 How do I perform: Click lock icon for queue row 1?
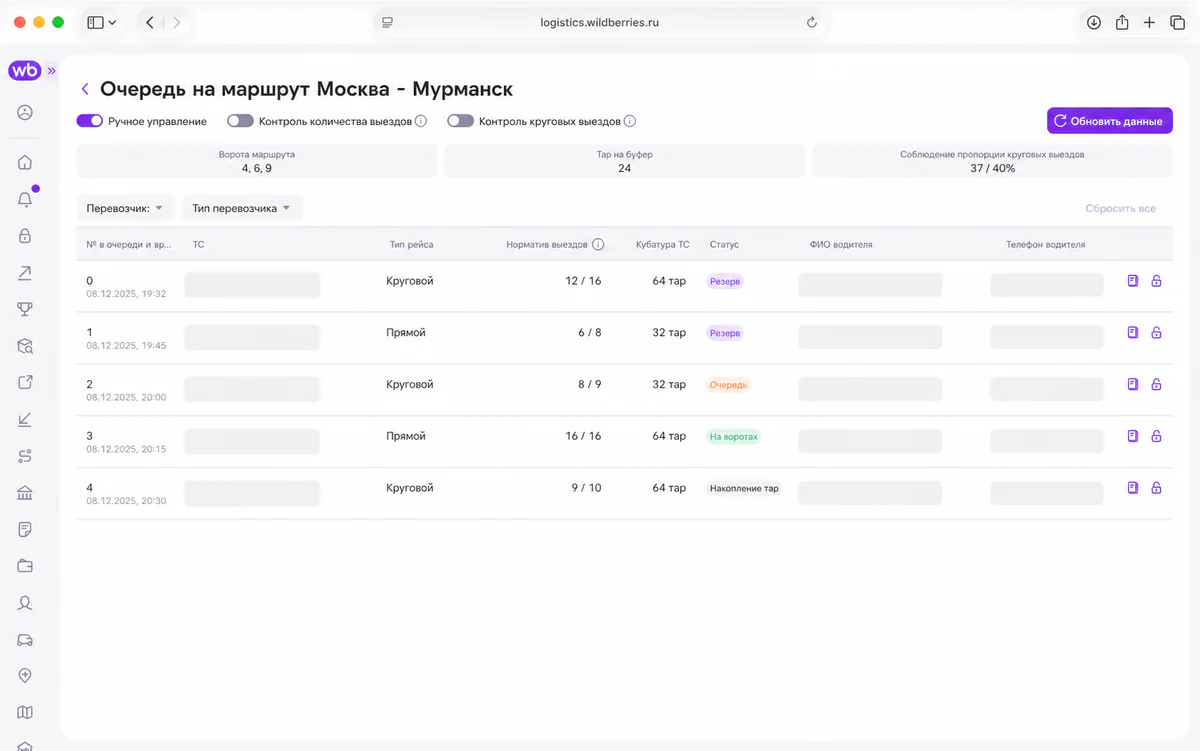click(x=1156, y=332)
